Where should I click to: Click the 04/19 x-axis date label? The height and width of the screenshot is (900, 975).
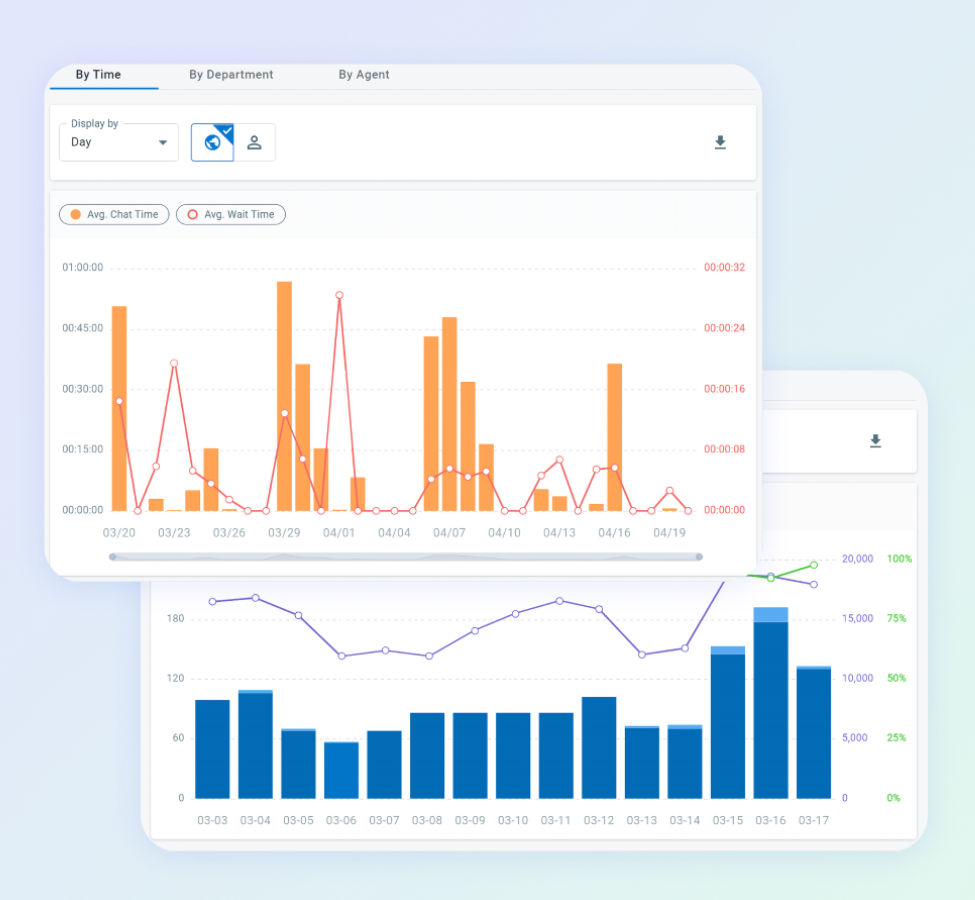(x=669, y=533)
